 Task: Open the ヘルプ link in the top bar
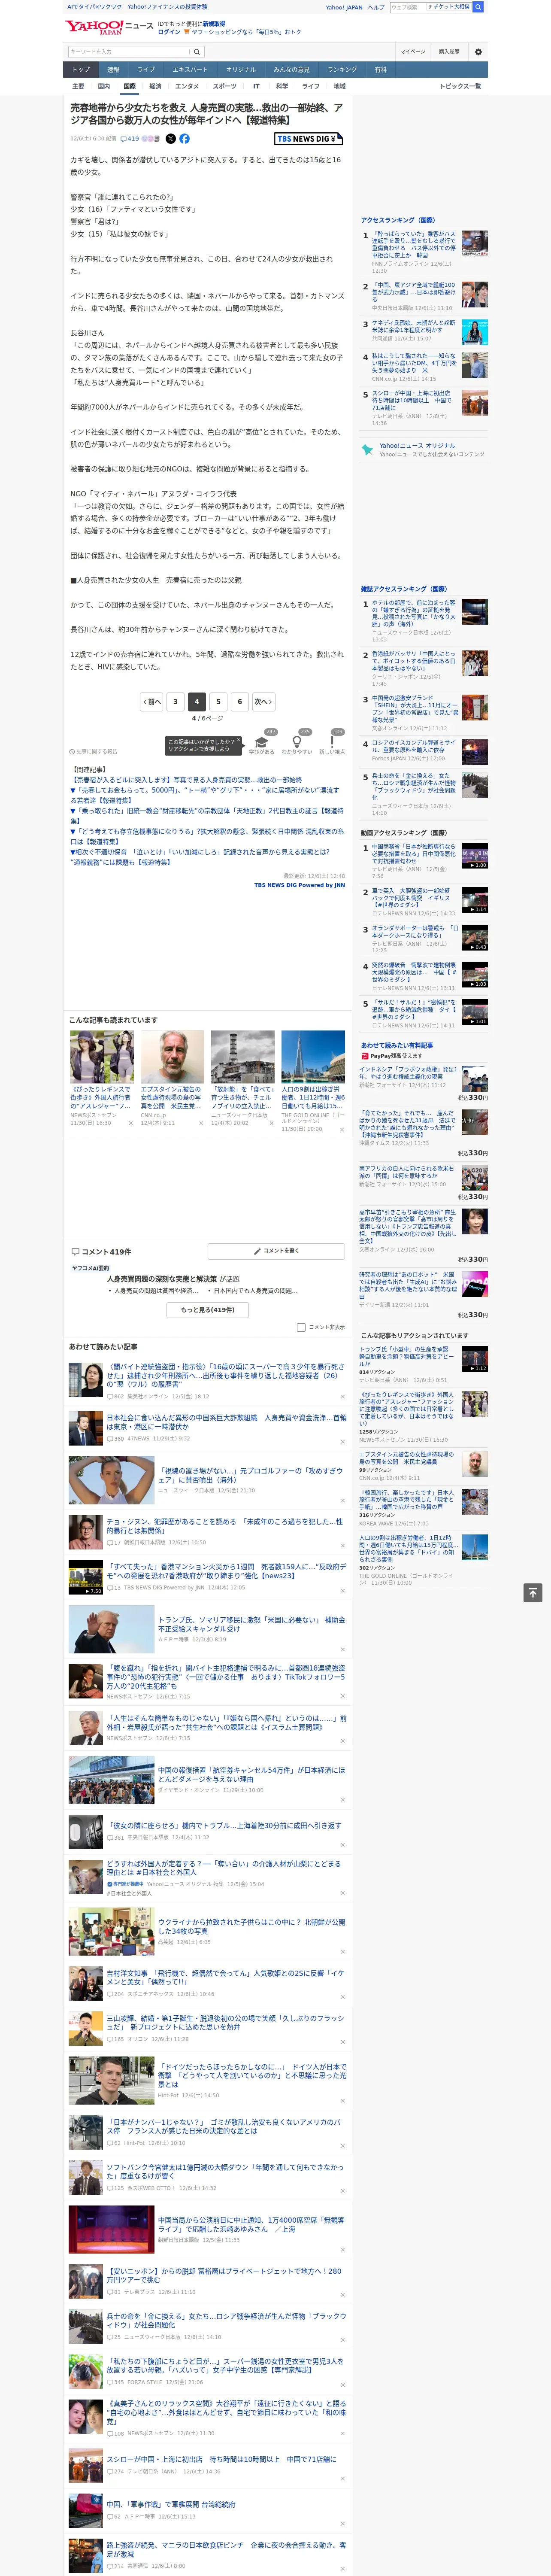click(x=376, y=7)
